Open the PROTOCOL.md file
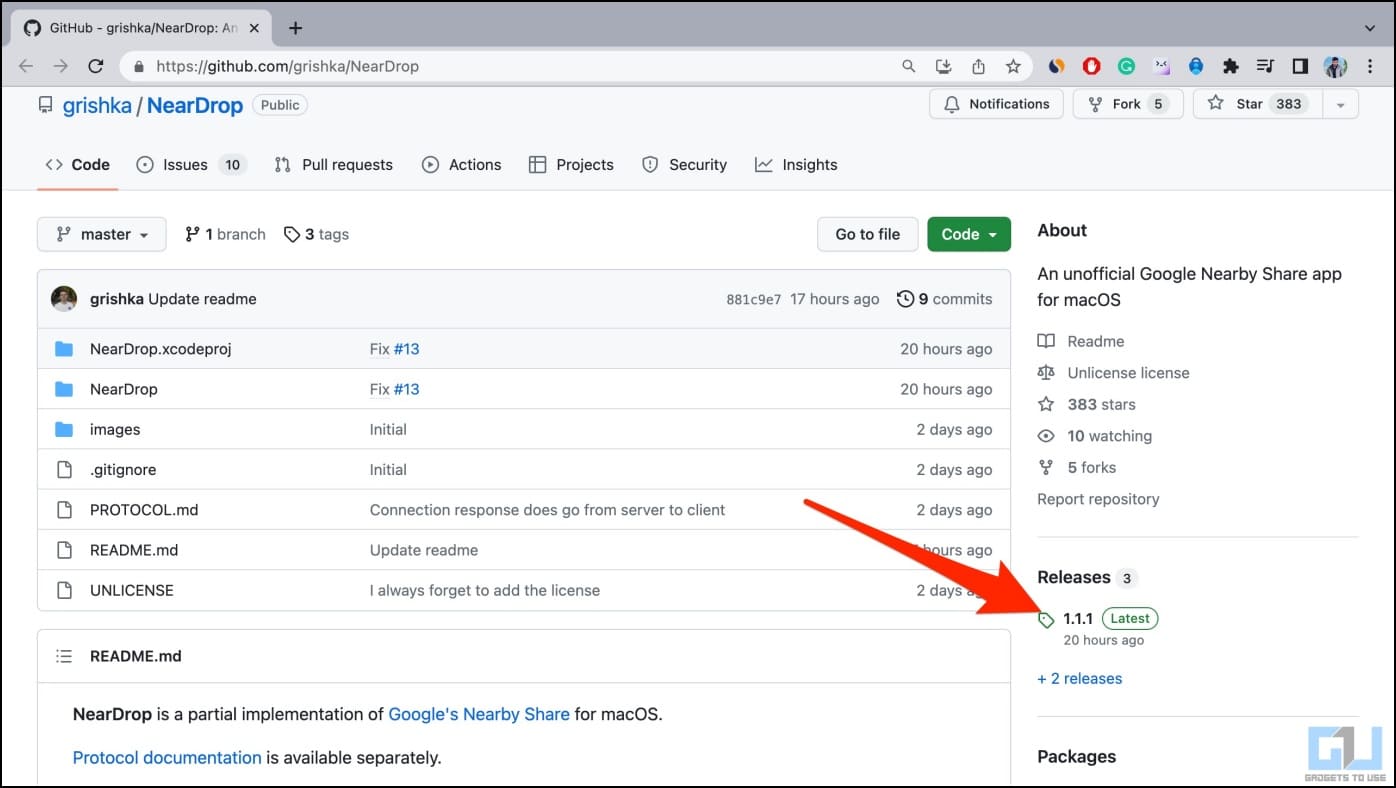This screenshot has width=1396, height=788. point(144,510)
